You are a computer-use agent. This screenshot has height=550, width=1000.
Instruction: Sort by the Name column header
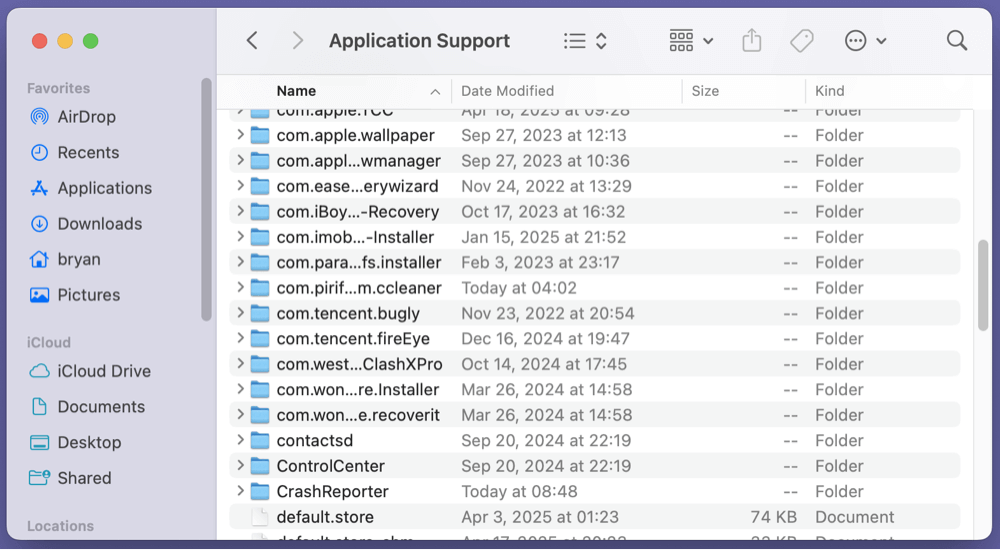pyautogui.click(x=296, y=91)
